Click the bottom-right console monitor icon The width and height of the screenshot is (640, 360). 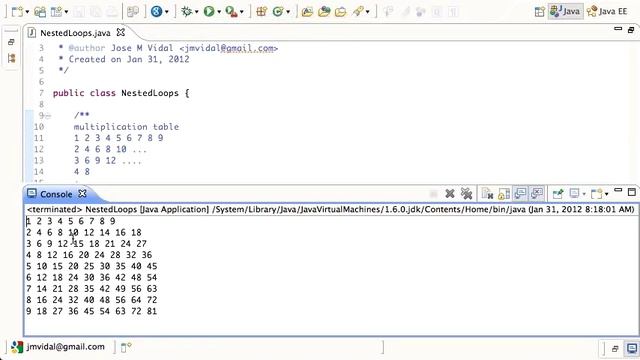click(x=632, y=348)
